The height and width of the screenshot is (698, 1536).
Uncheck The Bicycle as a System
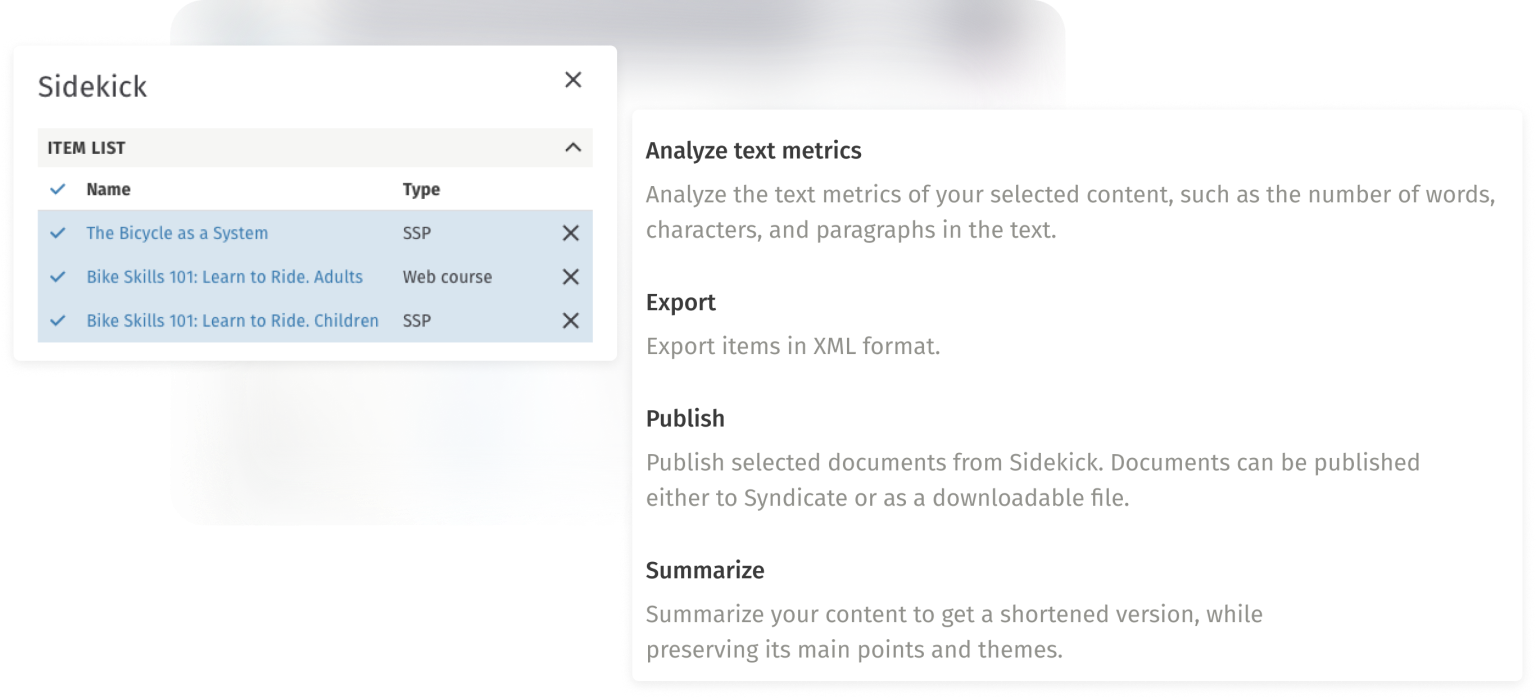tap(58, 233)
